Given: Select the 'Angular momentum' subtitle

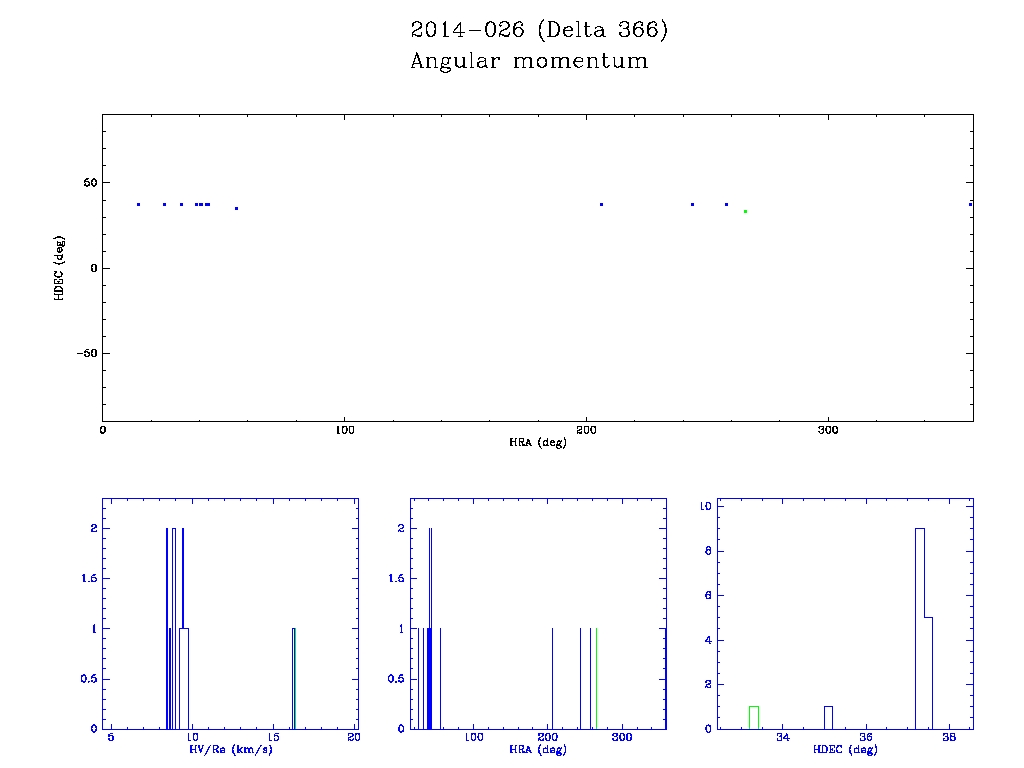Looking at the screenshot, I should (x=529, y=61).
